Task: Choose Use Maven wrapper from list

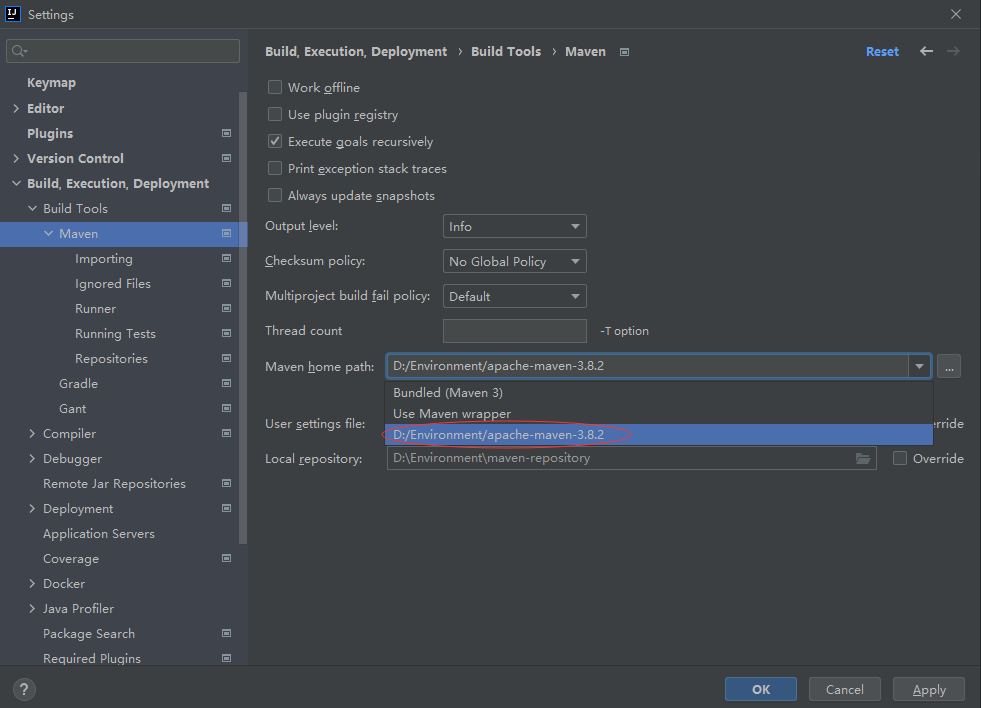Action: tap(452, 414)
